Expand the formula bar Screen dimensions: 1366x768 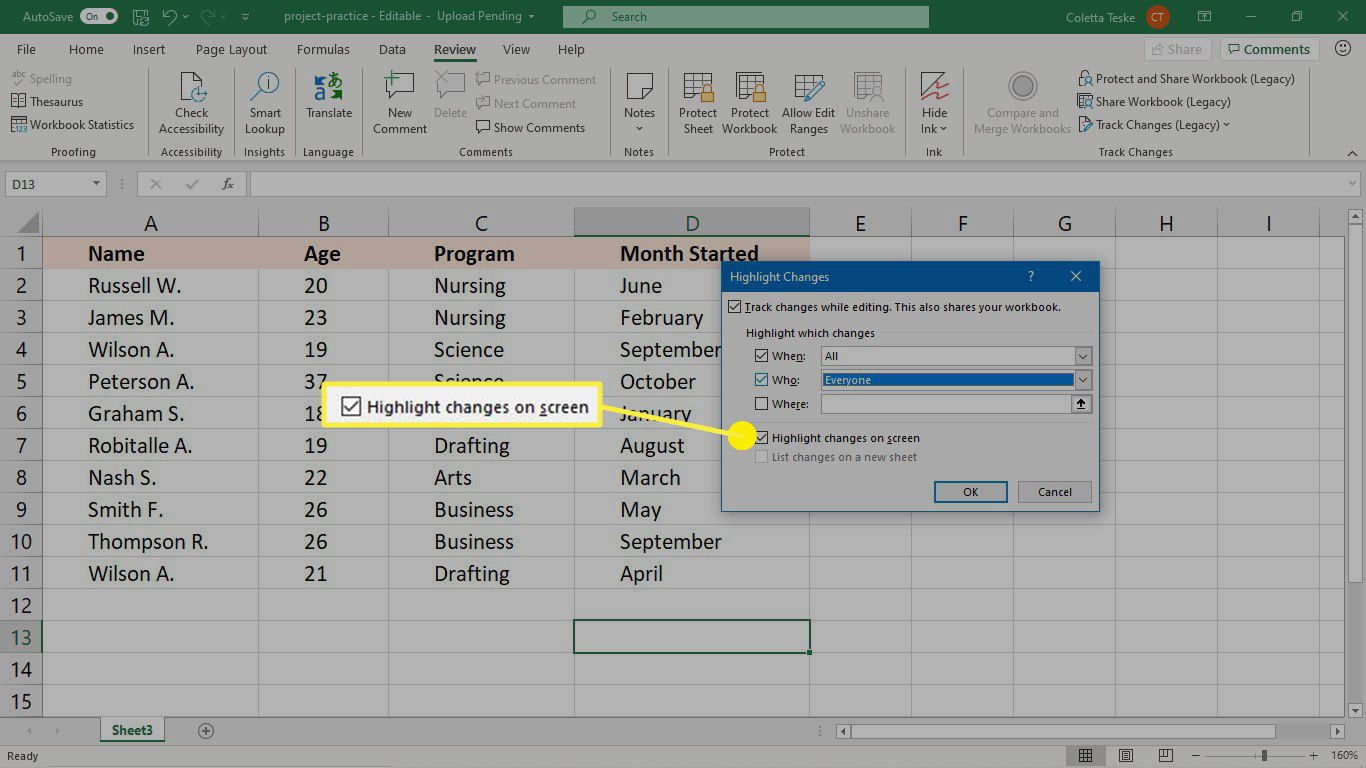pyautogui.click(x=1352, y=184)
